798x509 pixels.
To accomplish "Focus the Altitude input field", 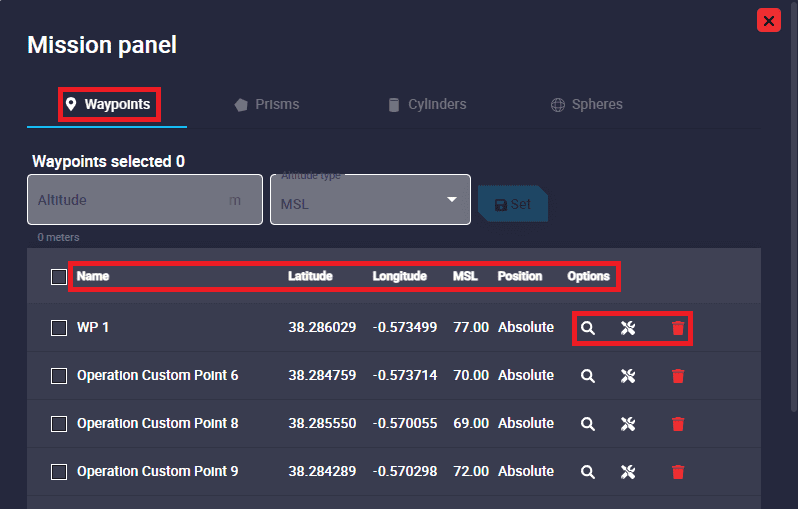I will tap(130, 200).
